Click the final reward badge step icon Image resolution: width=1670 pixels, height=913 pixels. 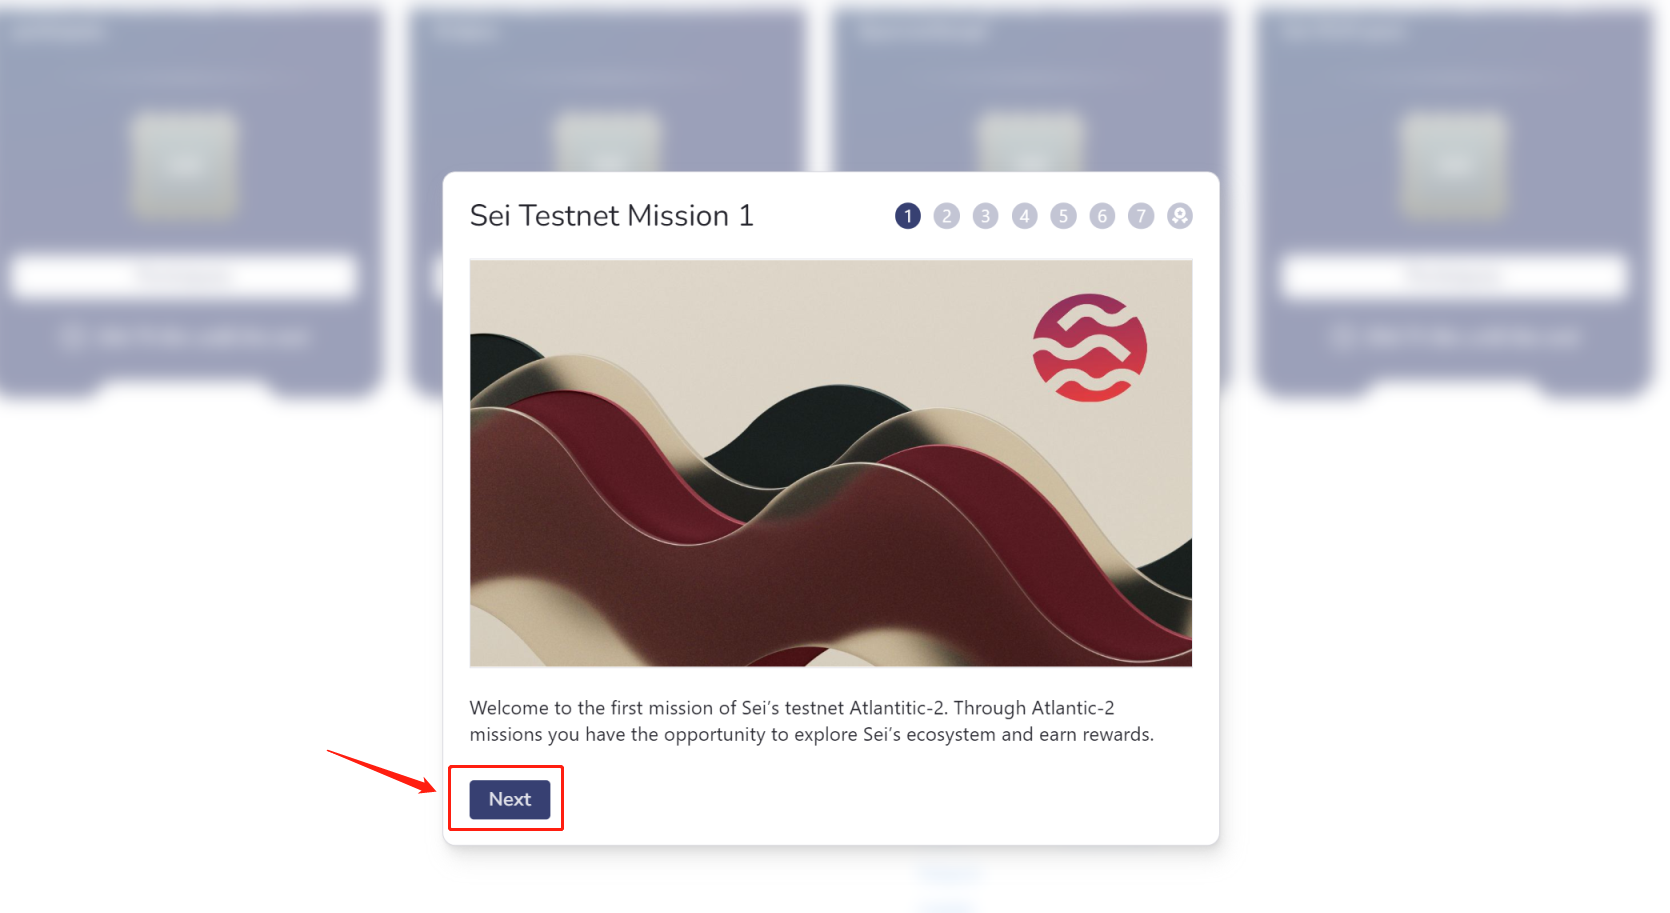[x=1180, y=216]
